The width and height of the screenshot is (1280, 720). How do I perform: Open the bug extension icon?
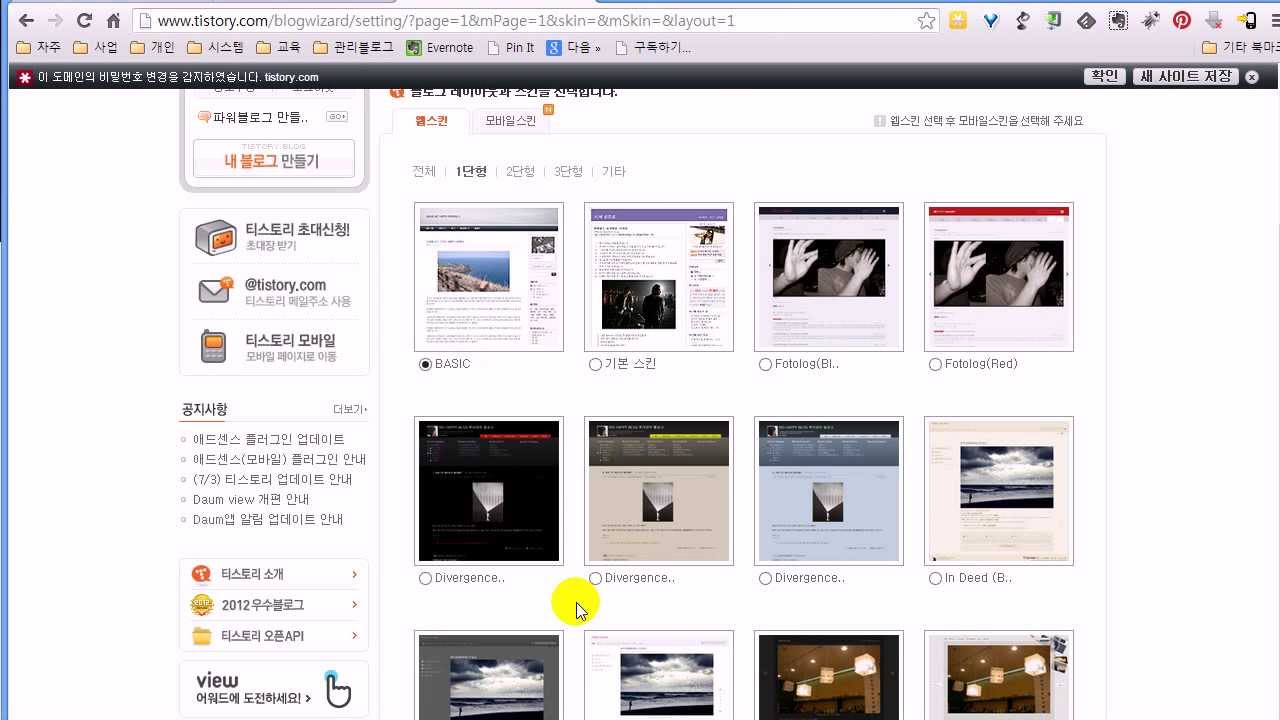point(1150,20)
